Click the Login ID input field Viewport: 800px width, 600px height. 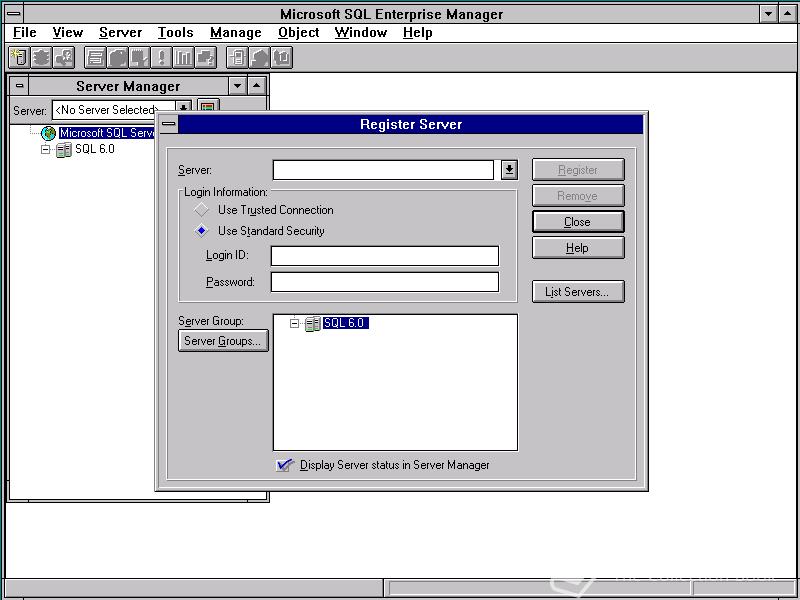pos(385,256)
